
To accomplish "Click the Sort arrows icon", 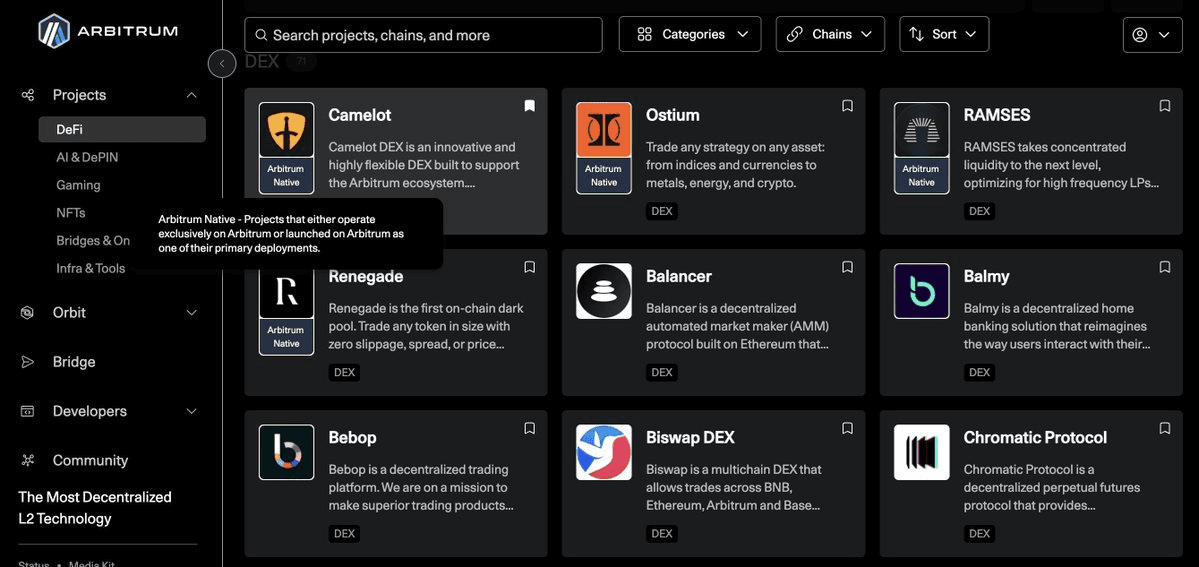I will click(916, 34).
